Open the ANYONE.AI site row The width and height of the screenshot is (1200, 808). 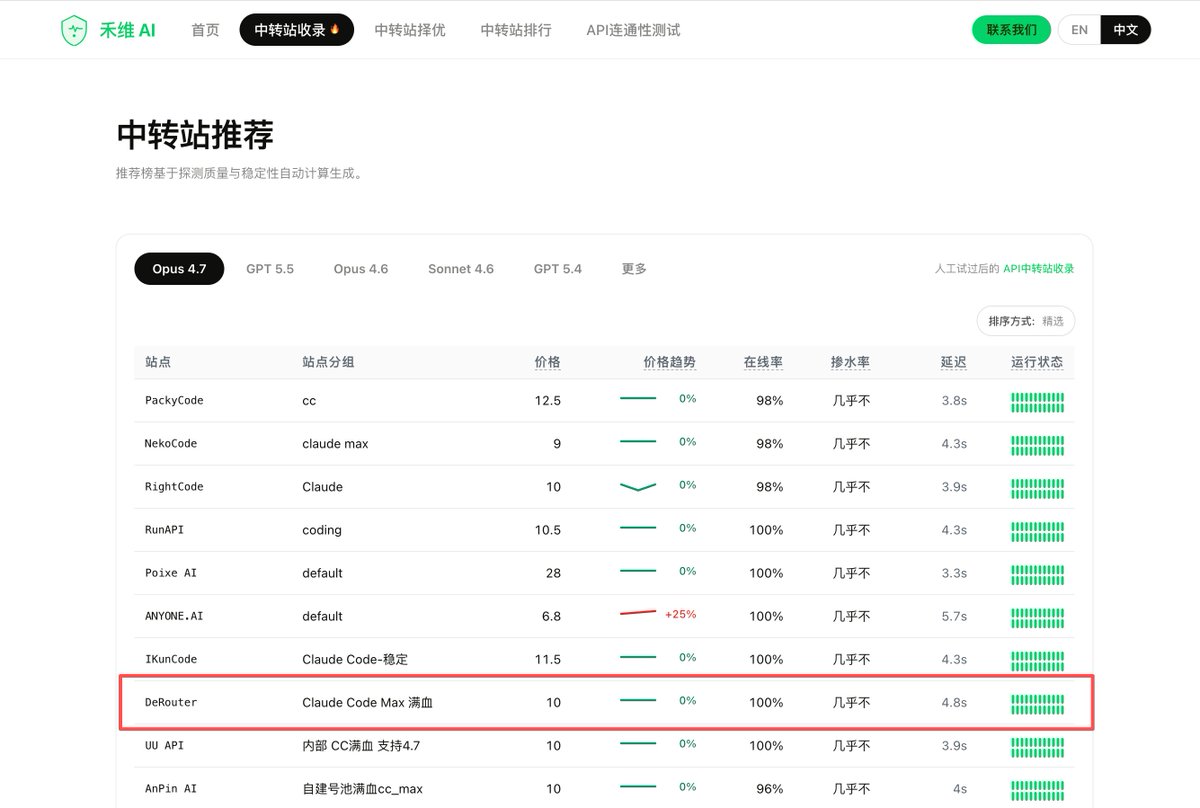pos(604,615)
